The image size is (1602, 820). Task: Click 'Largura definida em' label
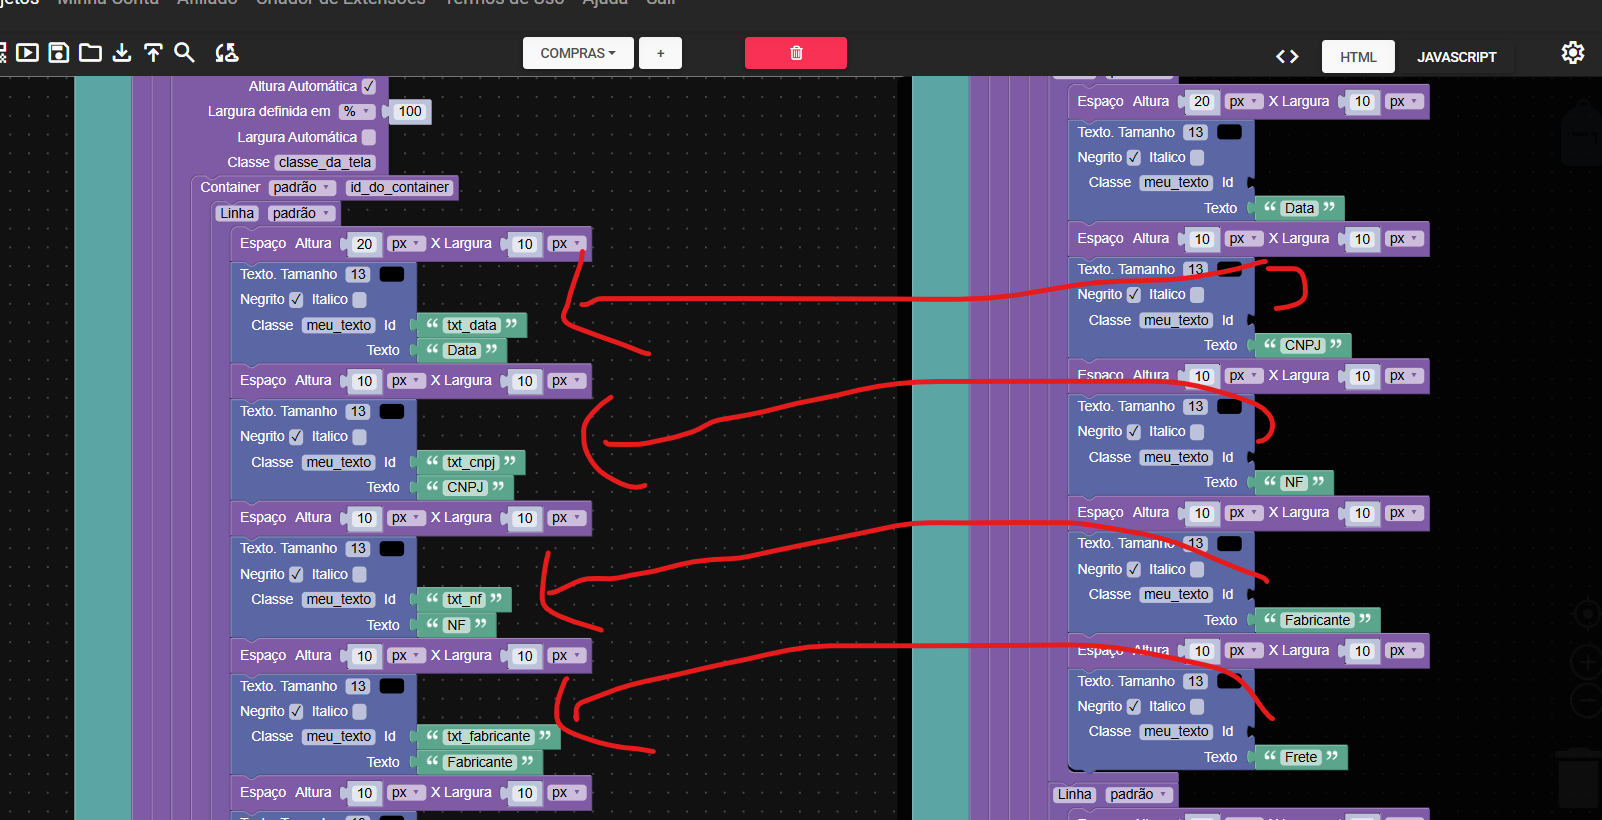tap(269, 112)
